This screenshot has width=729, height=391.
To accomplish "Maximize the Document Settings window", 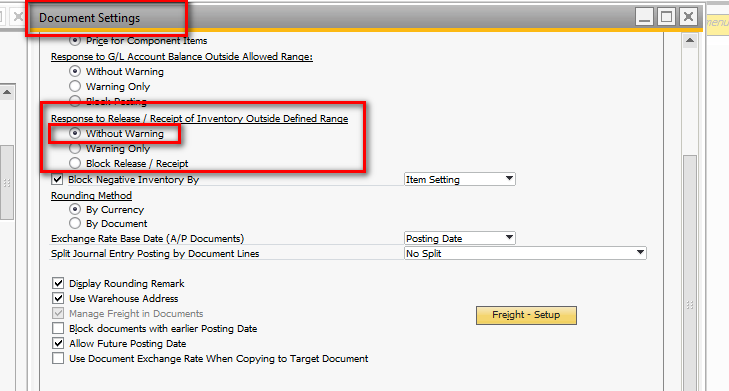I will point(666,17).
